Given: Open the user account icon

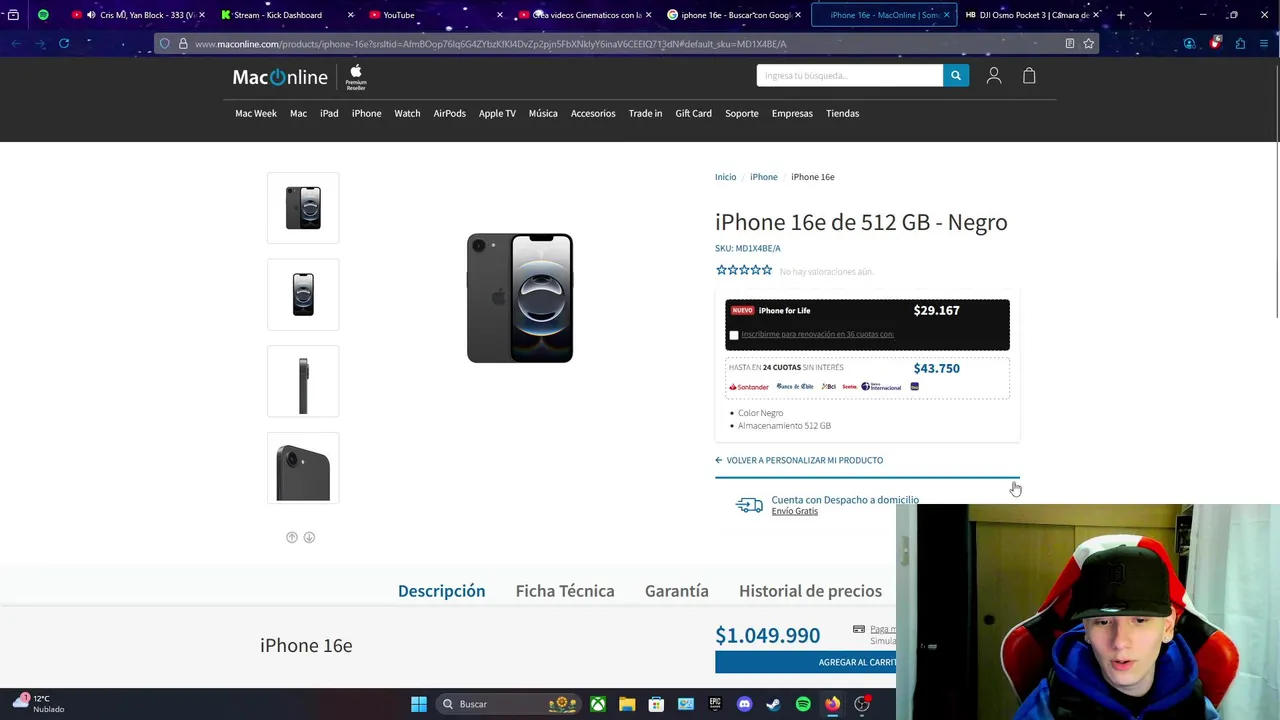Looking at the screenshot, I should pos(994,75).
